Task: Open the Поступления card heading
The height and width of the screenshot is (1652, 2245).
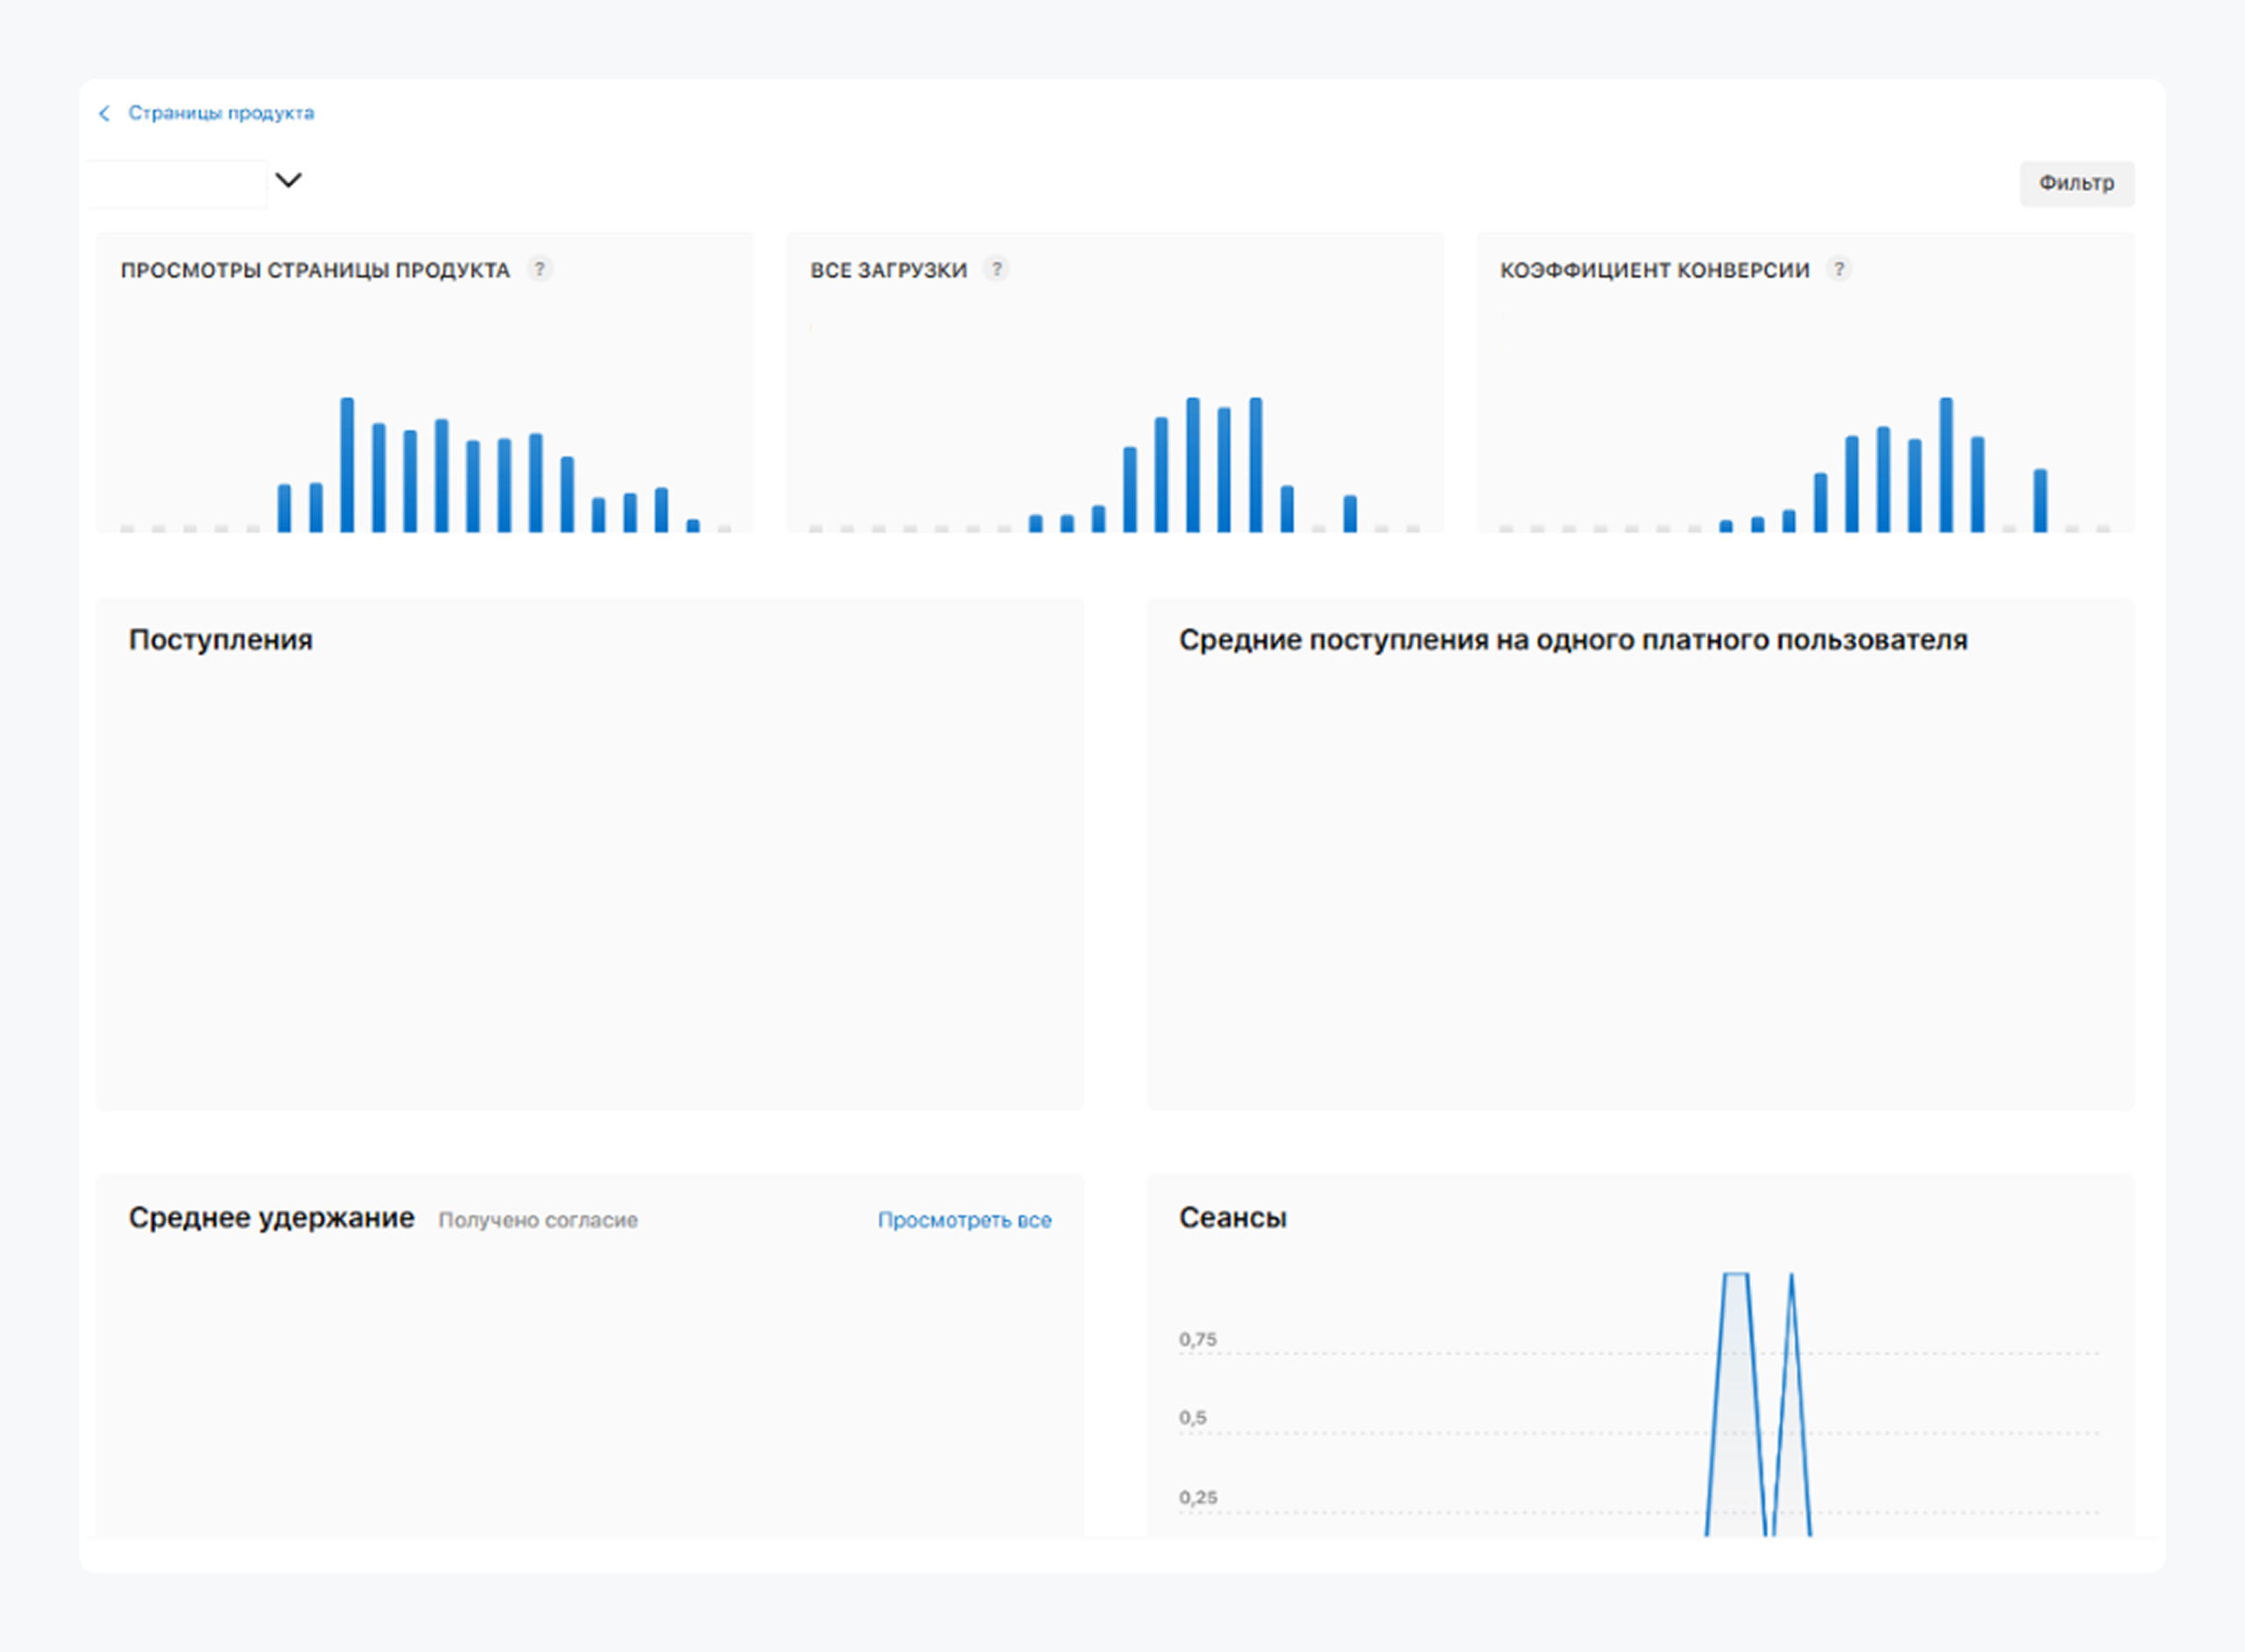Action: tap(220, 640)
